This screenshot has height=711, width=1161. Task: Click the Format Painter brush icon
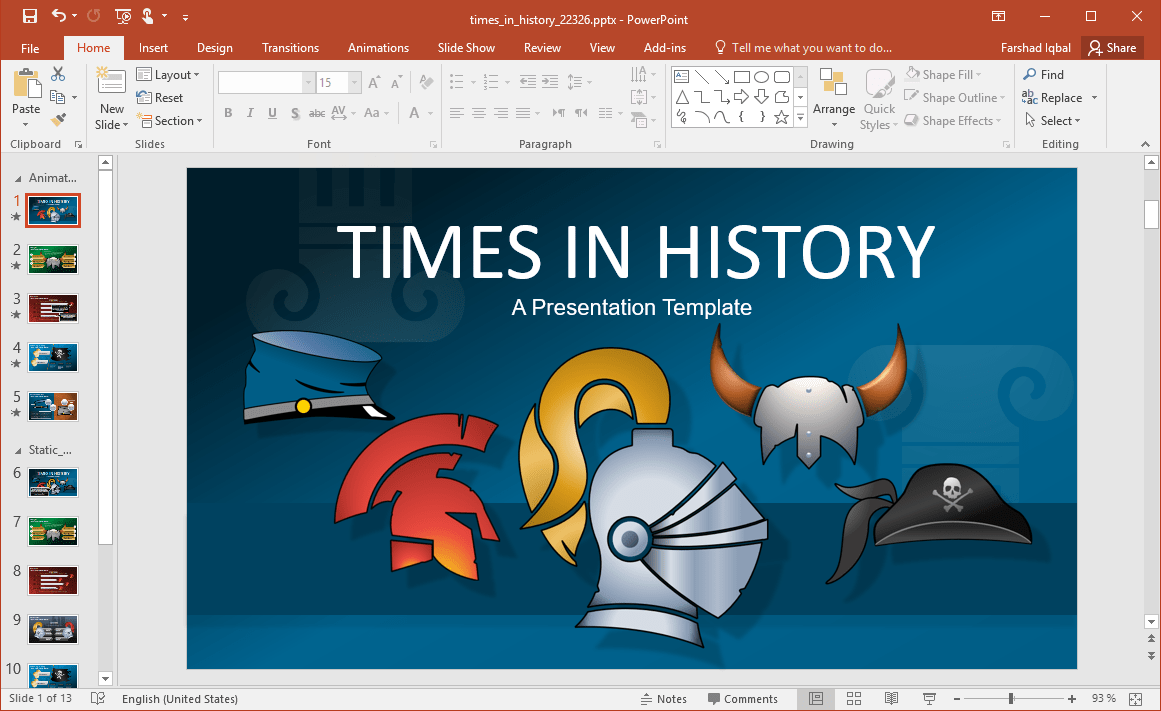coord(58,120)
